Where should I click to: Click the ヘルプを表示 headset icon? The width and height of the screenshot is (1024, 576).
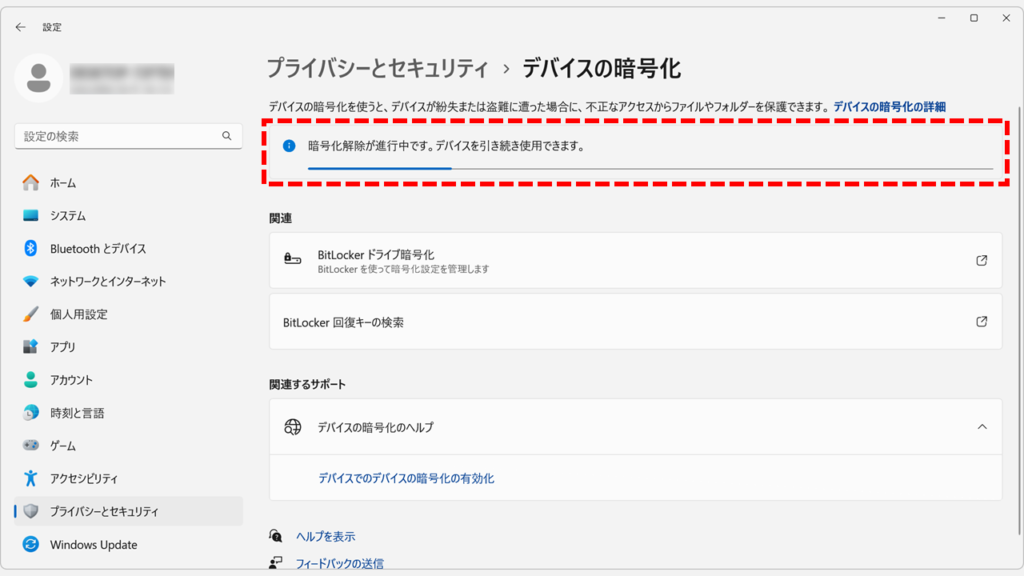pyautogui.click(x=276, y=536)
